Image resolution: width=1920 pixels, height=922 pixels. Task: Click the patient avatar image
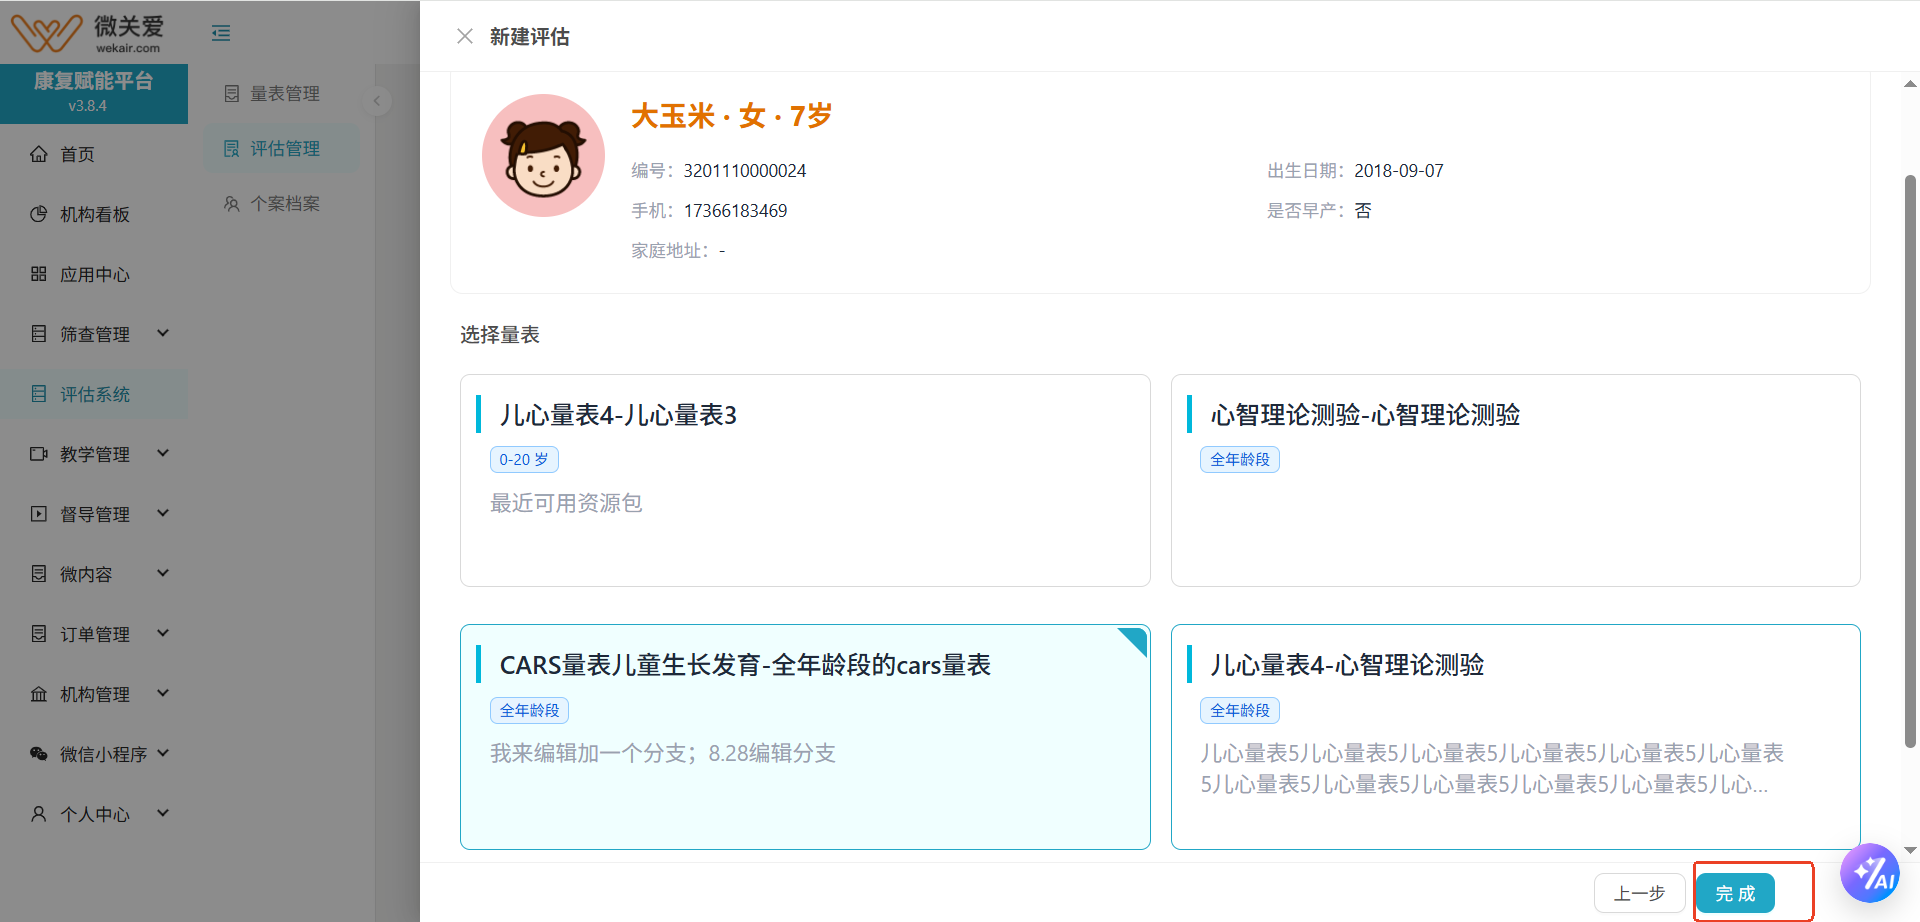543,156
